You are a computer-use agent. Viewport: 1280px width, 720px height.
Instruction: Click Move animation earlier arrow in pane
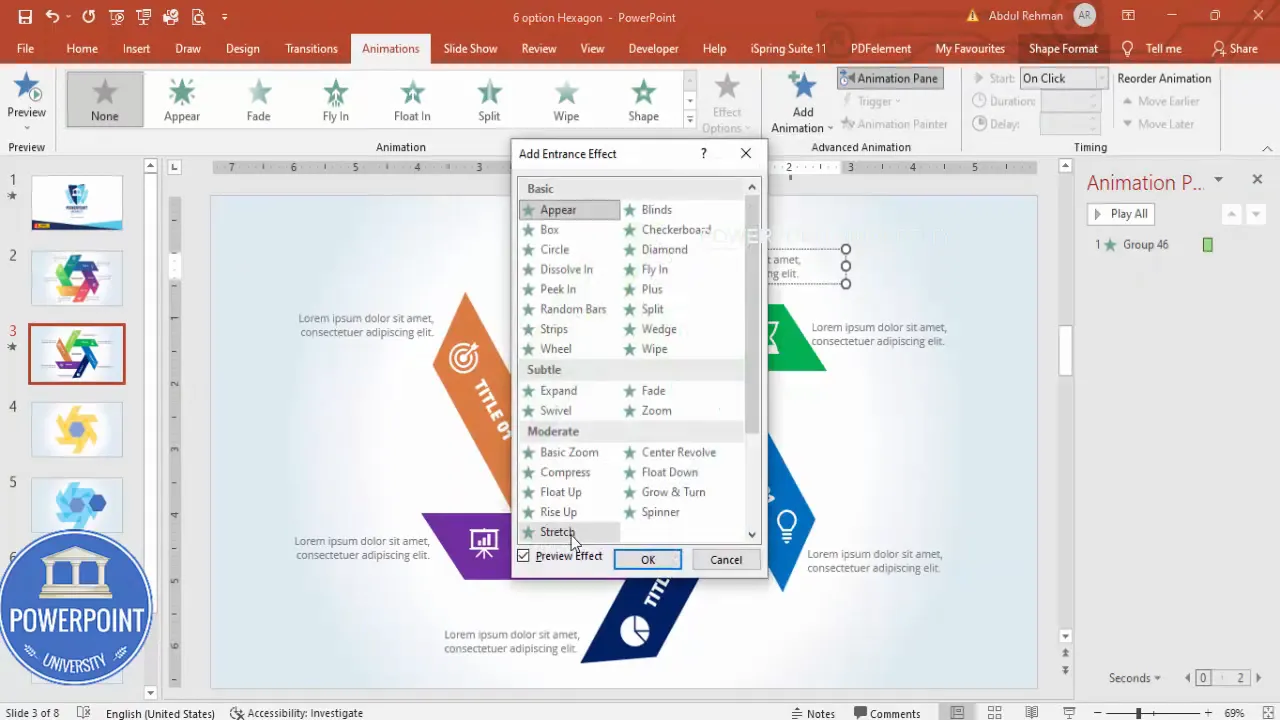(1232, 214)
